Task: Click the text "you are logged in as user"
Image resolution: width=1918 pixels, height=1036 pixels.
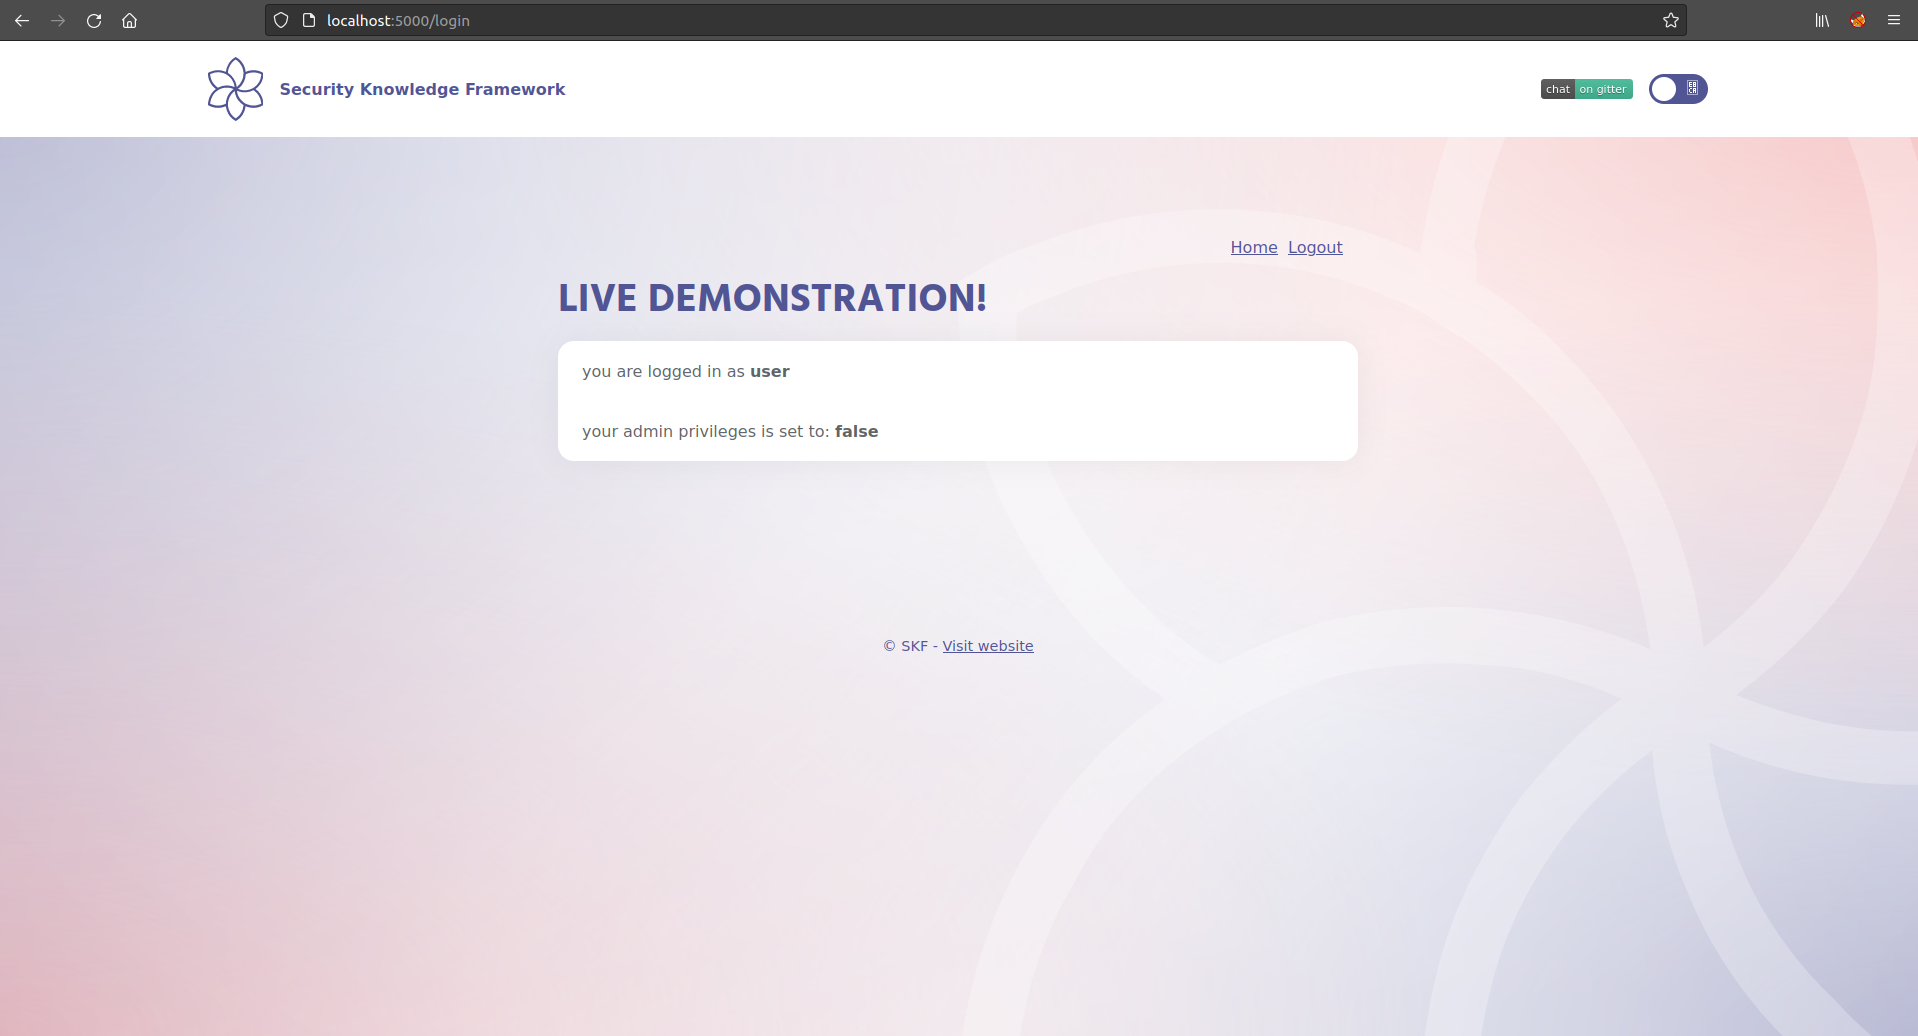Action: click(686, 371)
